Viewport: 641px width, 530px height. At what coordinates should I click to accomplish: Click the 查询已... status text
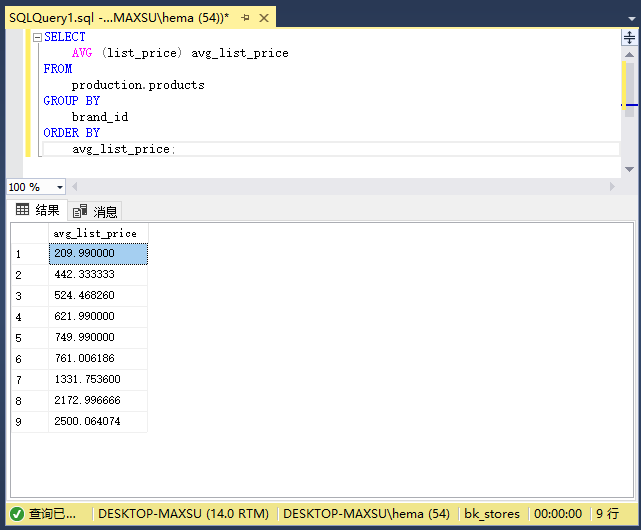click(x=52, y=514)
